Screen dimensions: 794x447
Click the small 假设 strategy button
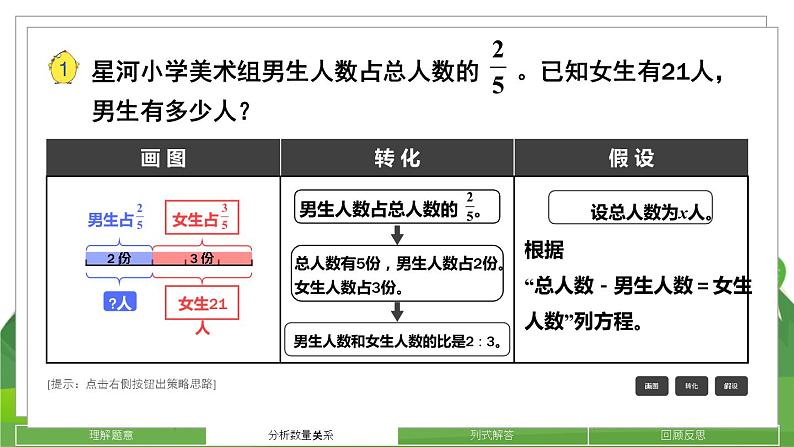(x=731, y=386)
